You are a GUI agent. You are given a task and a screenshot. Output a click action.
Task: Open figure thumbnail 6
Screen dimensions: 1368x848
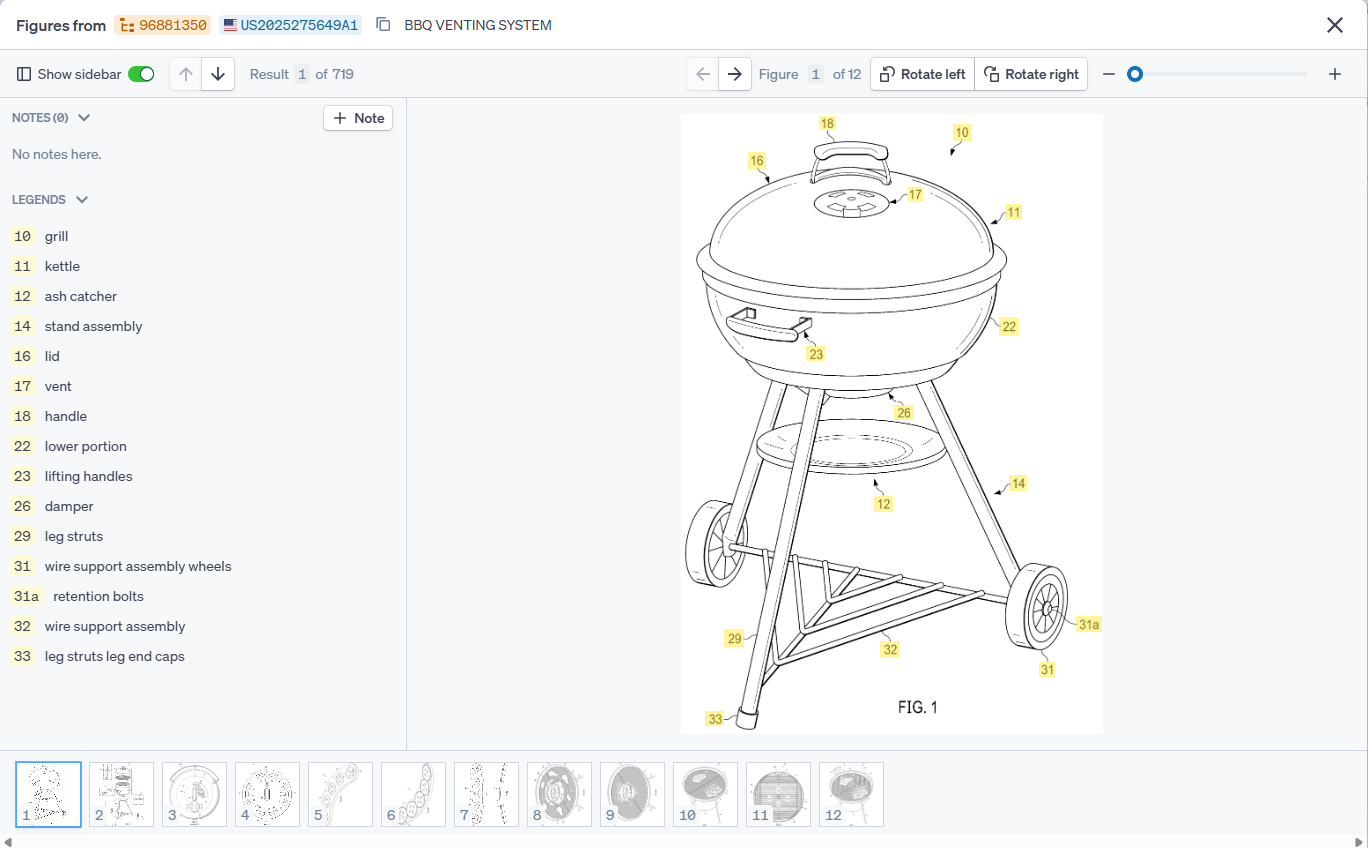pos(414,794)
